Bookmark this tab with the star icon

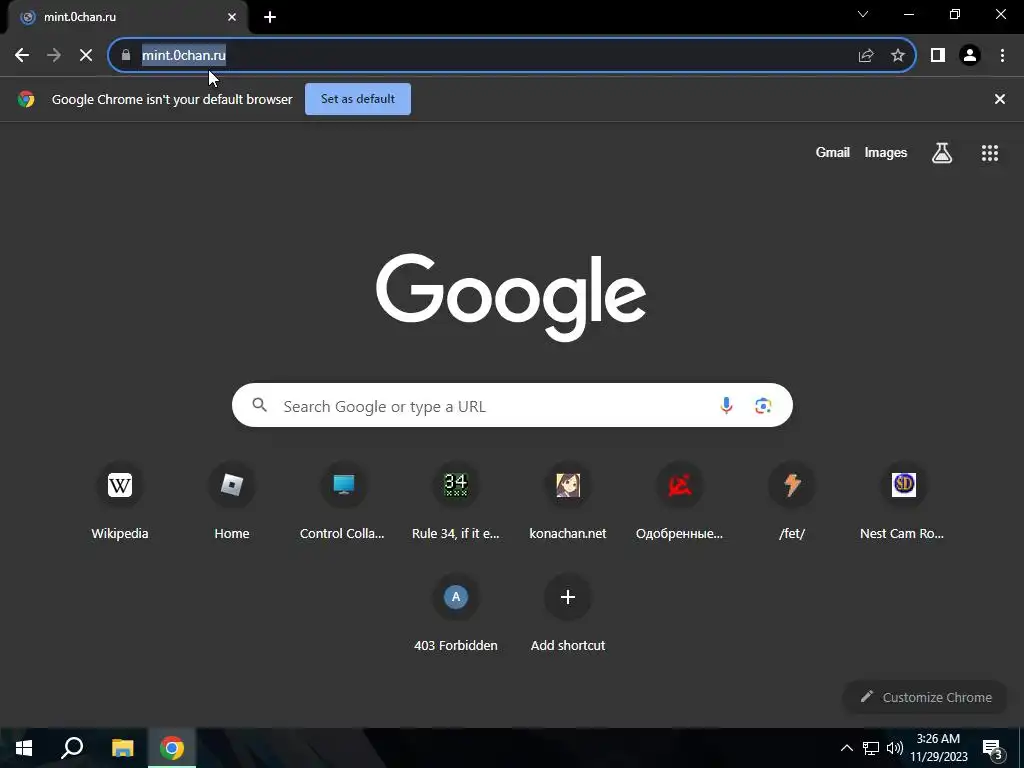(898, 56)
